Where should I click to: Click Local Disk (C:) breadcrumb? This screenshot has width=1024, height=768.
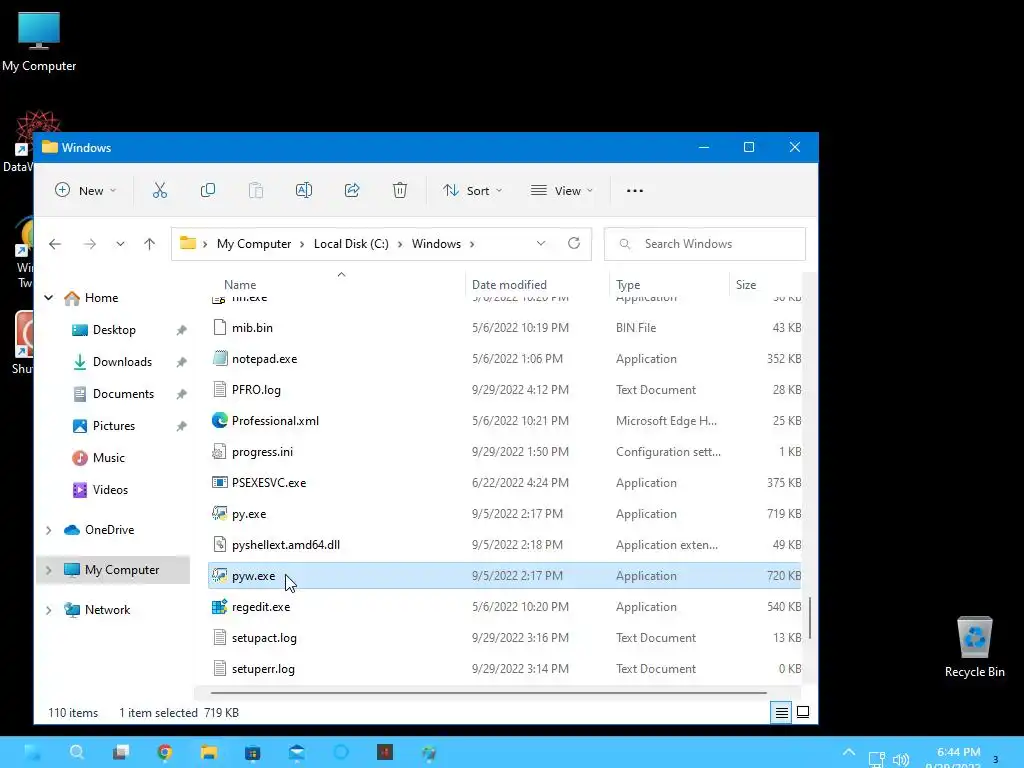[351, 244]
